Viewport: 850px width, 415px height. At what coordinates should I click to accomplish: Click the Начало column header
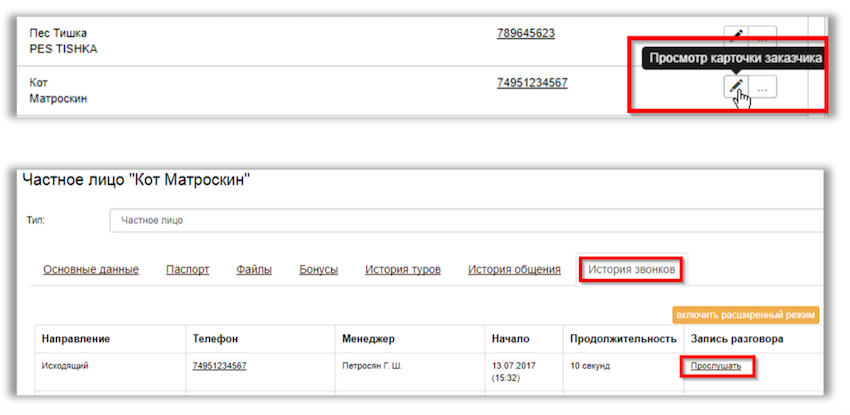coord(510,339)
